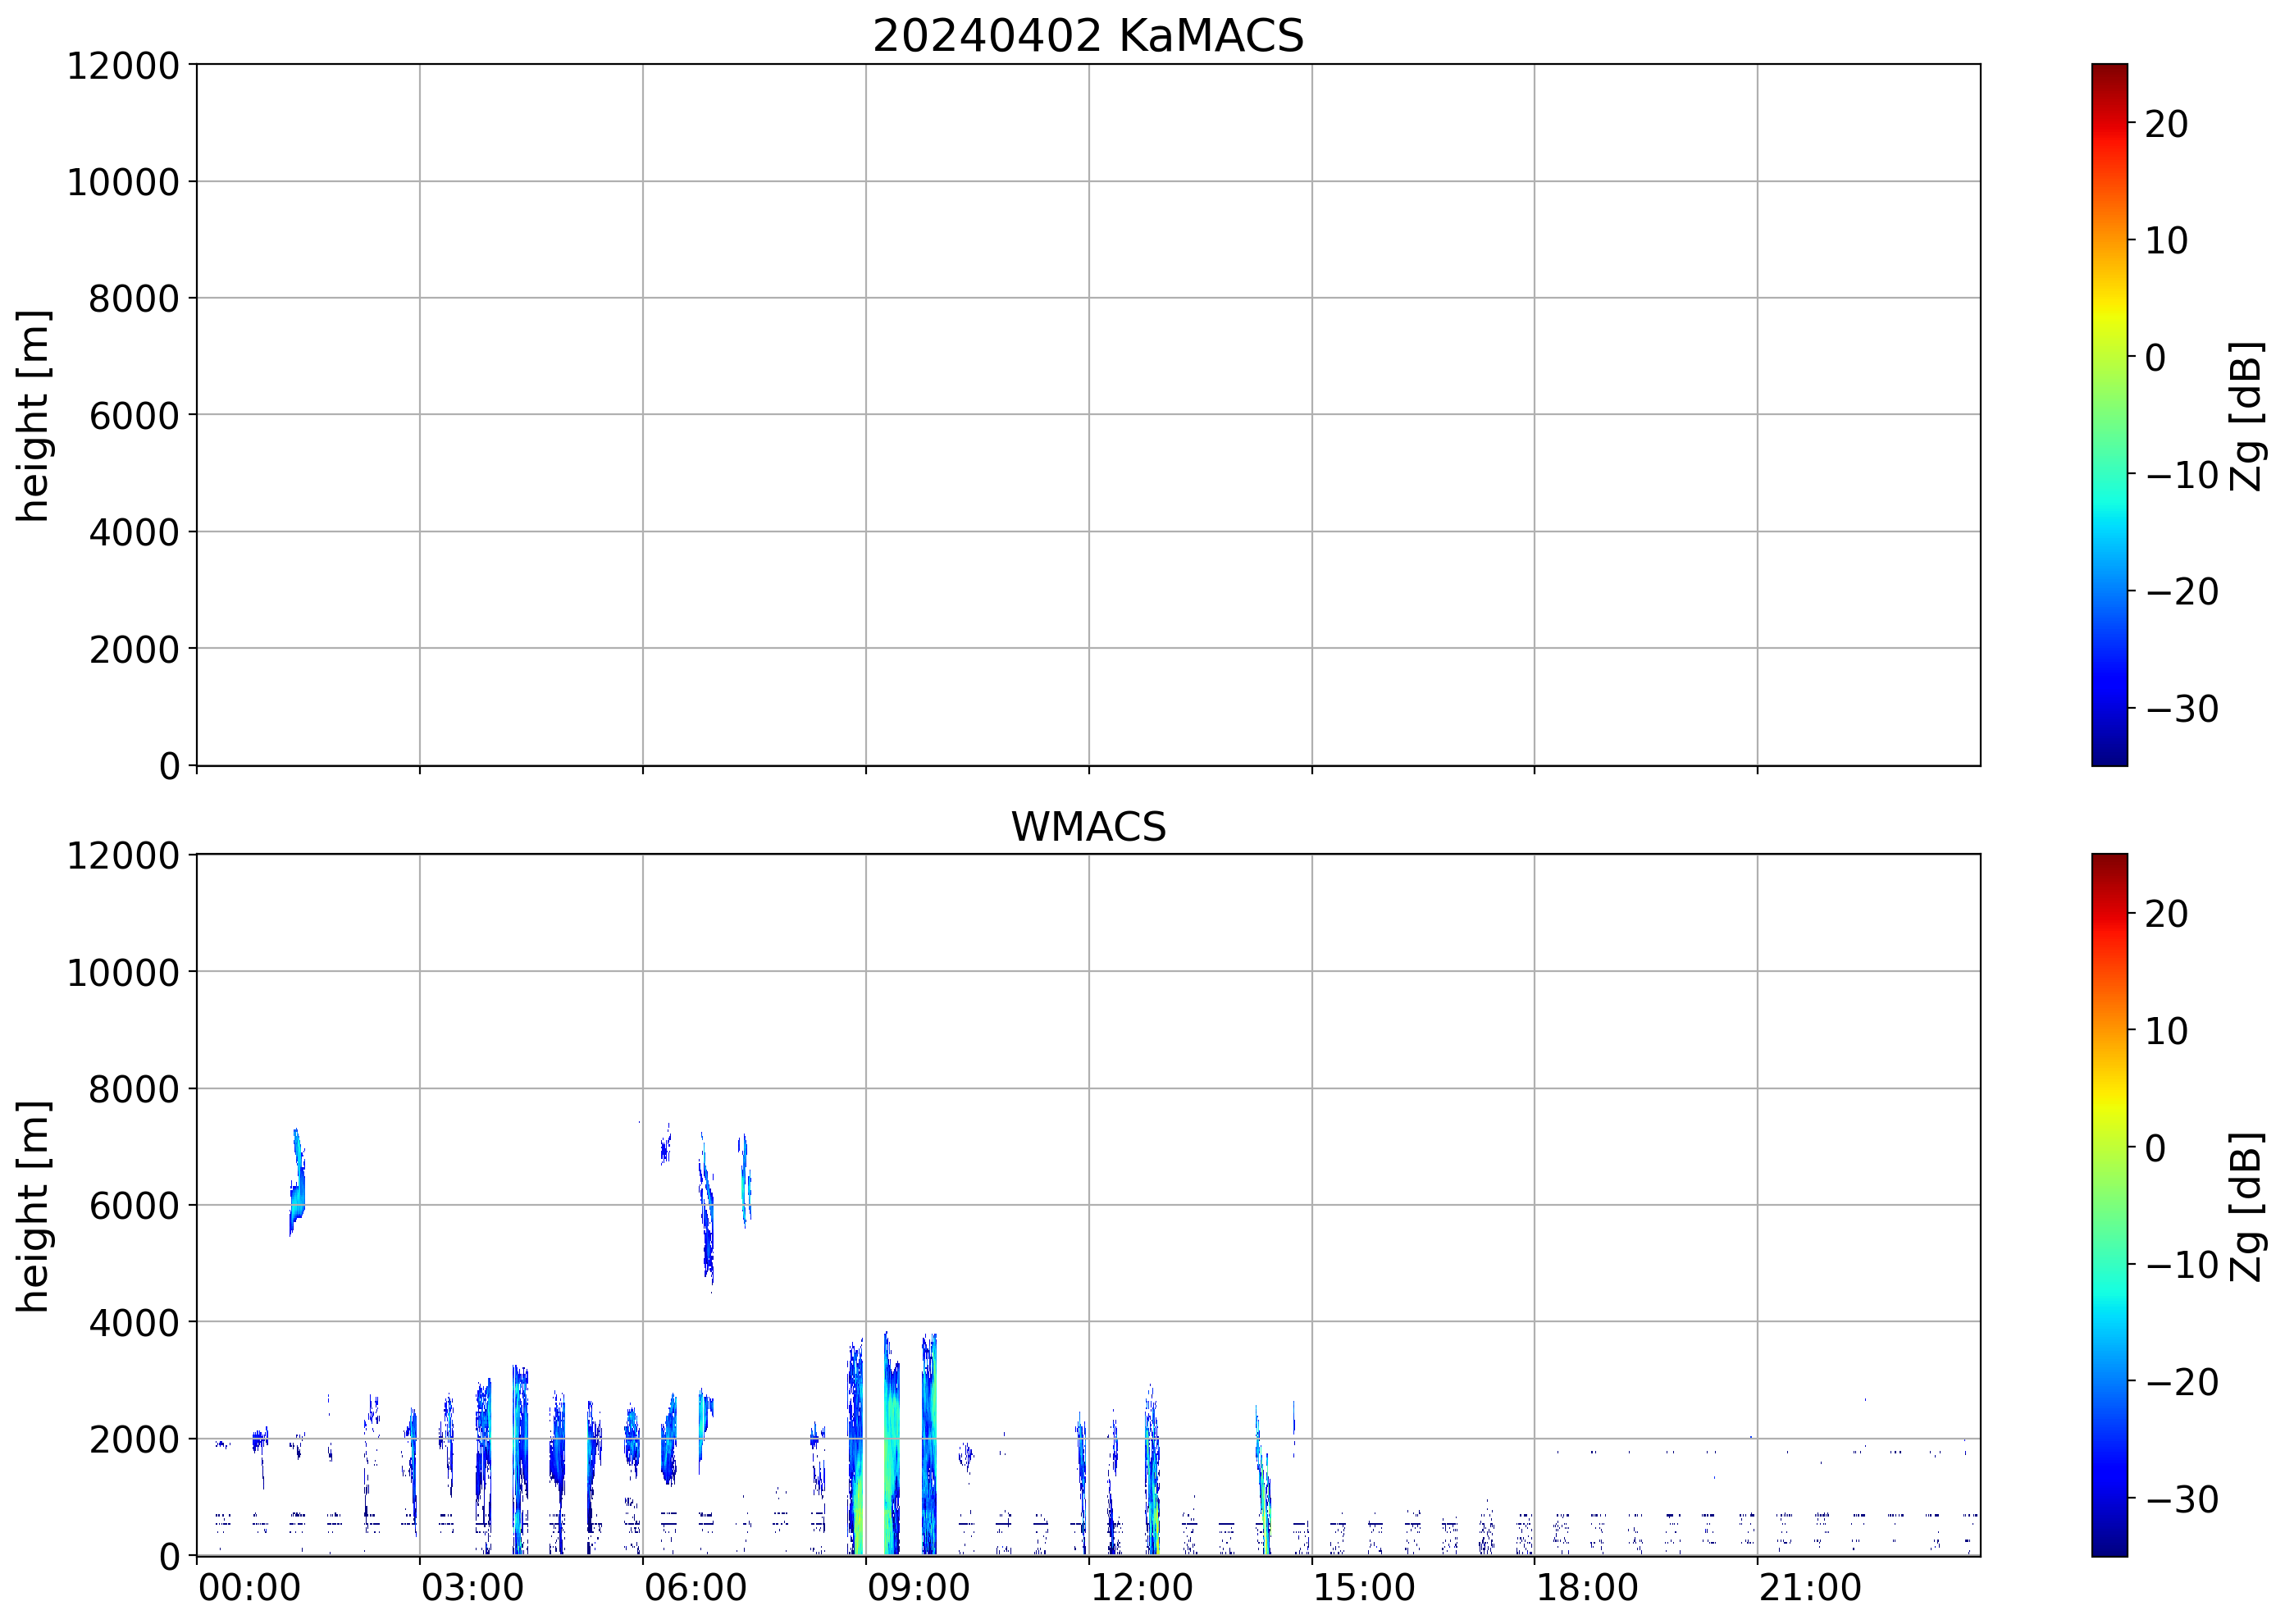The image size is (2285, 1624).
Task: Click top plot's 12000 height tick label
Action: tap(123, 66)
